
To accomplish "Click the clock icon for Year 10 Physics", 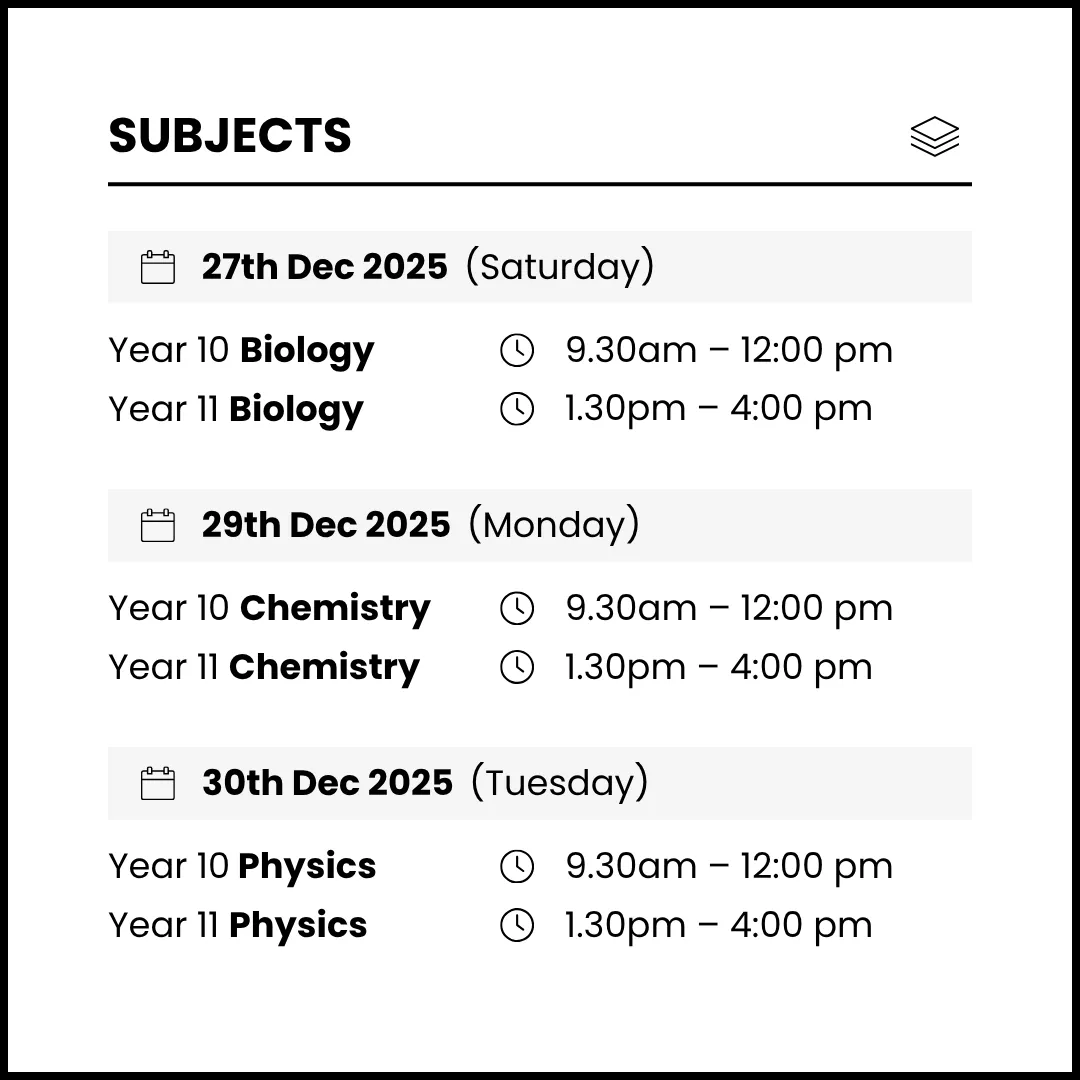I will pyautogui.click(x=517, y=866).
